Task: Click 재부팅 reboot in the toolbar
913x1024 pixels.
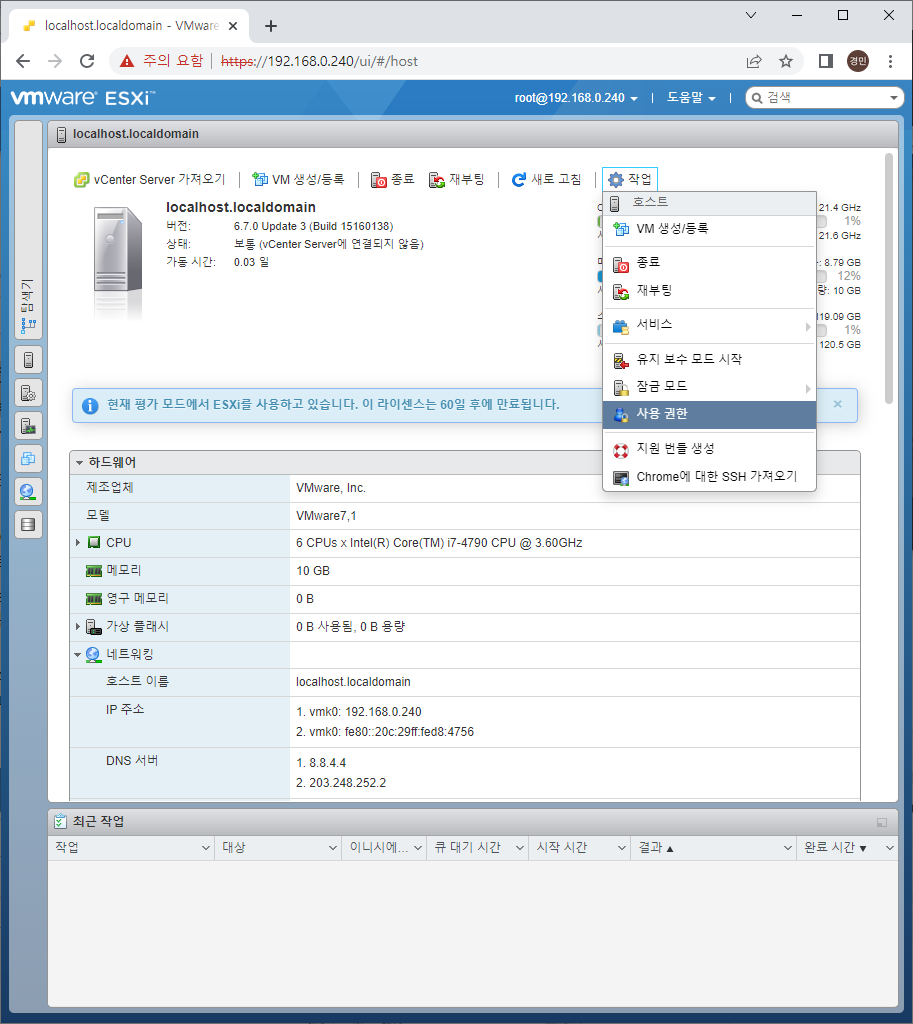Action: point(456,180)
